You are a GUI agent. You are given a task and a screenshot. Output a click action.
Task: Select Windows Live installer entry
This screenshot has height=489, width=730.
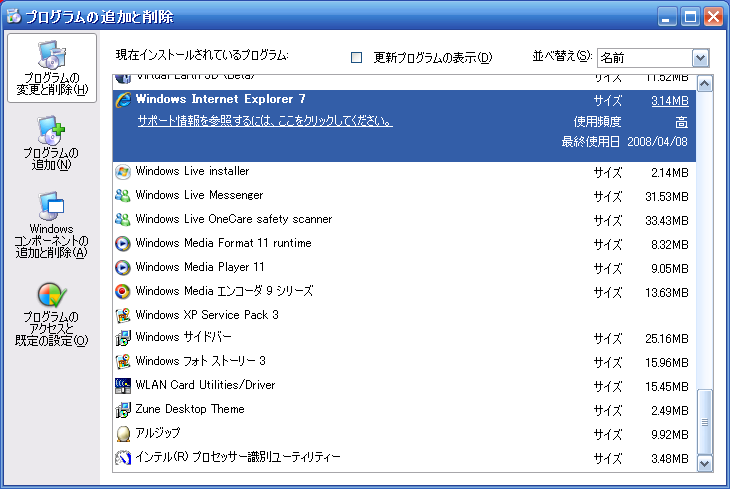(404, 172)
